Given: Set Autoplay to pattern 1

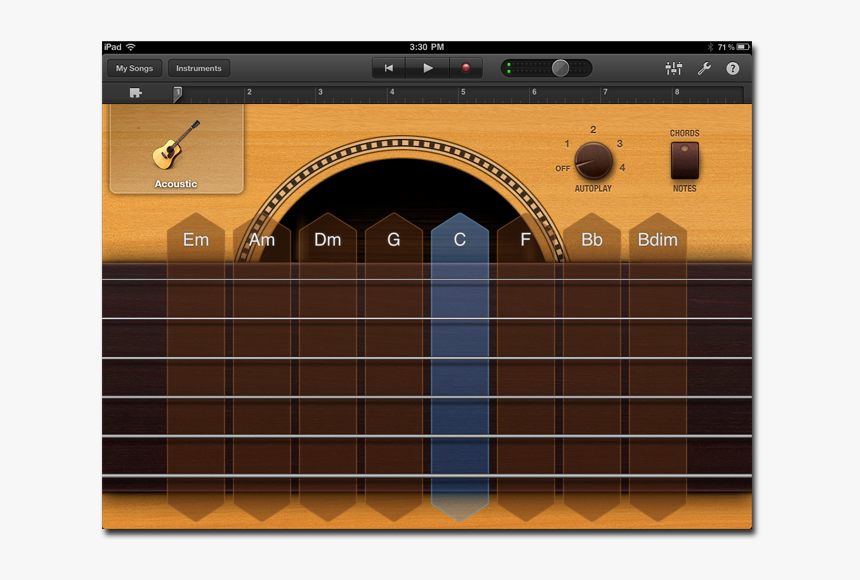Looking at the screenshot, I should [x=567, y=144].
